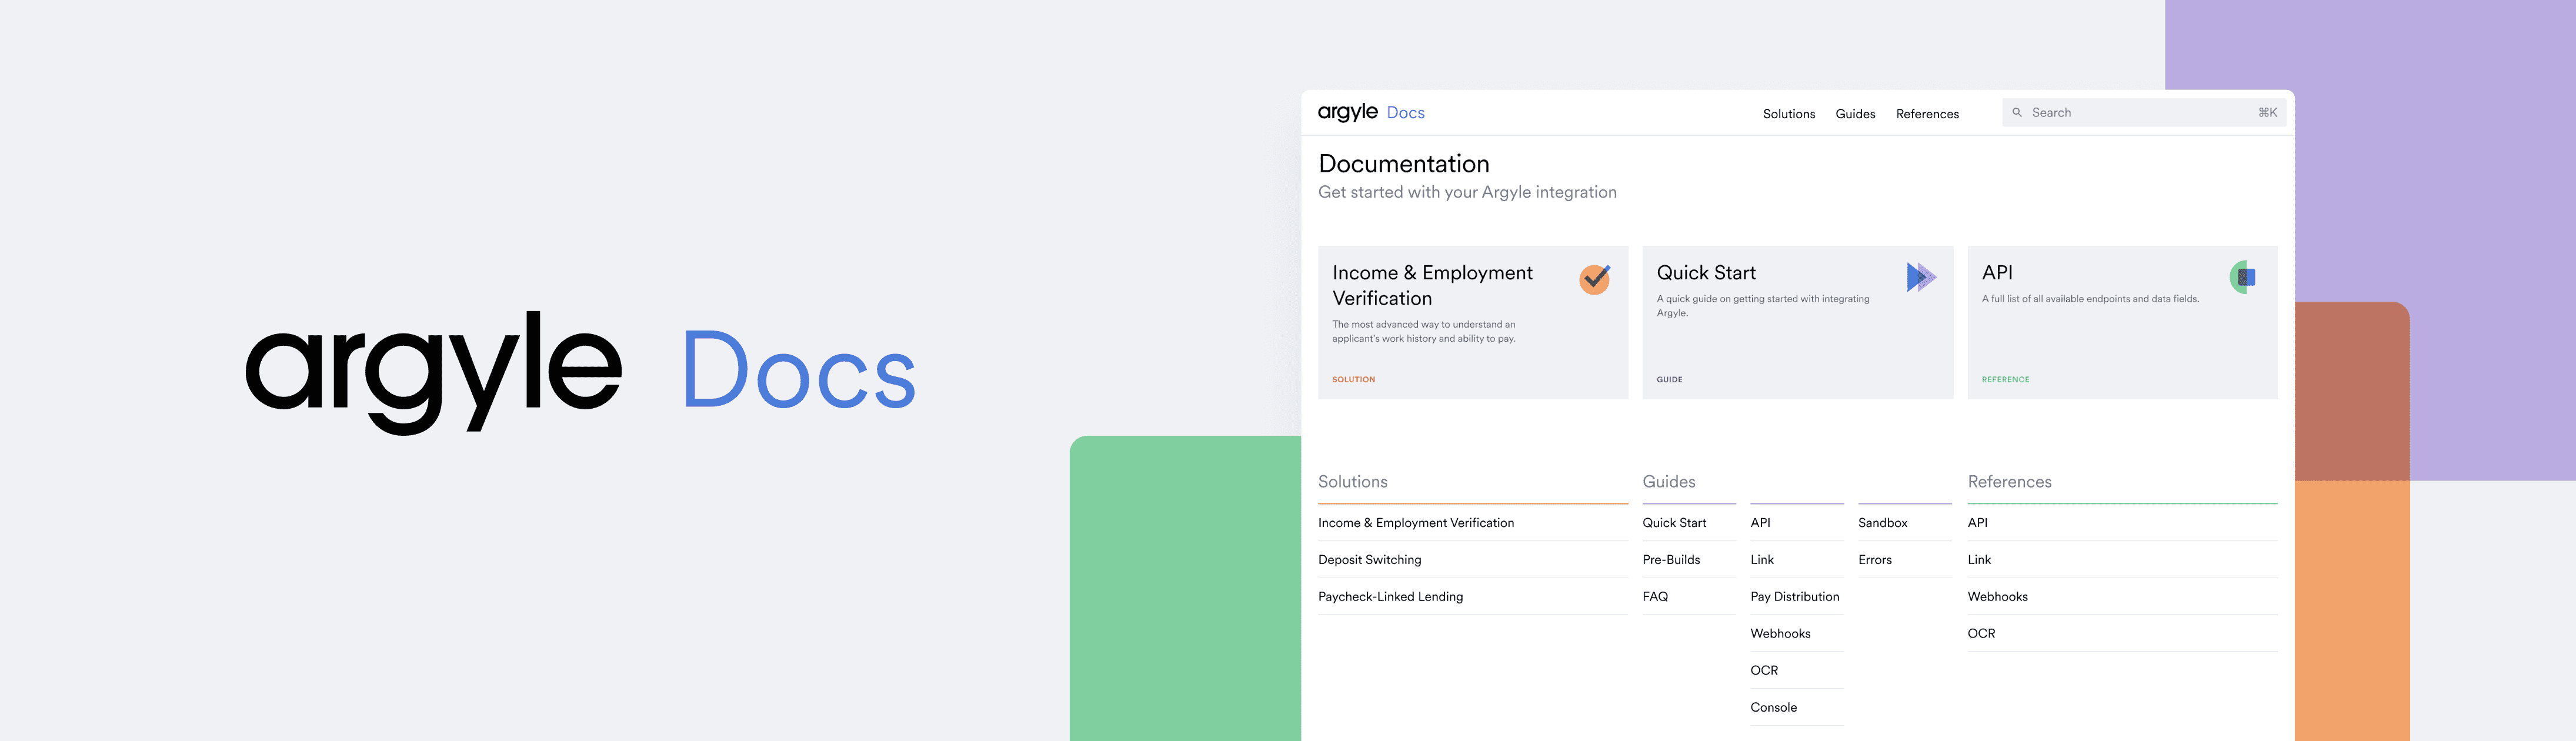Open the Solutions nav menu
Screen dimensions: 2576x741
point(1788,114)
